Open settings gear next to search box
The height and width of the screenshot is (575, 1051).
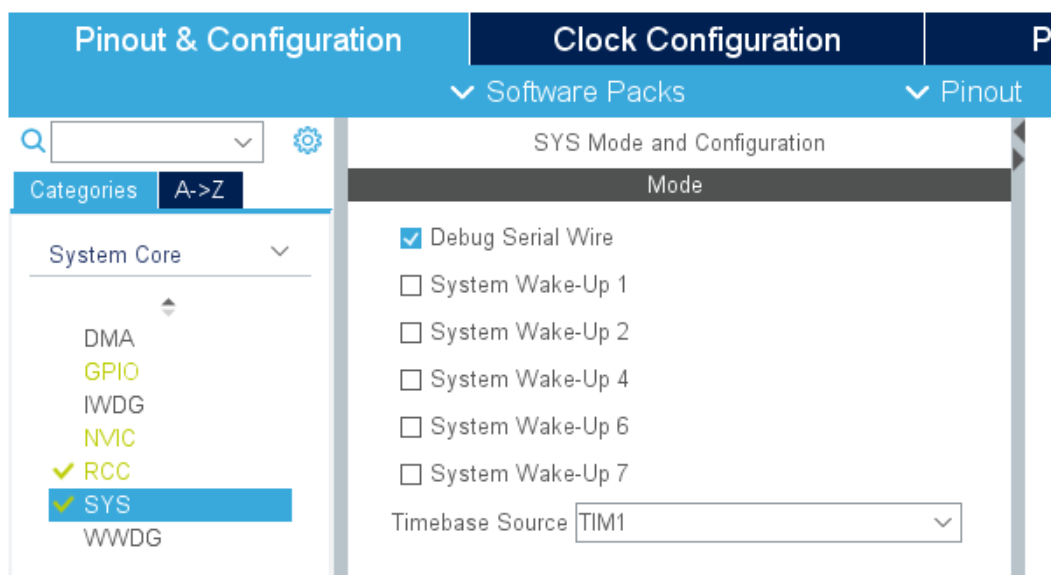click(307, 141)
